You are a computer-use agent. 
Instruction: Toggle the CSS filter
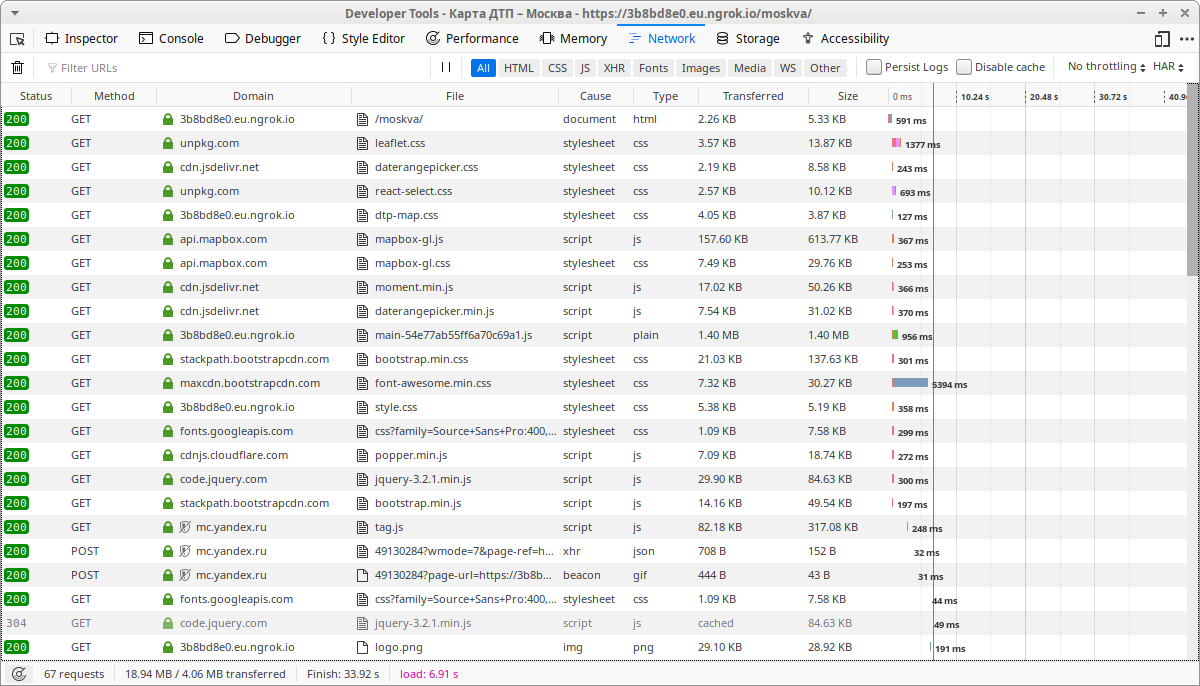(558, 68)
